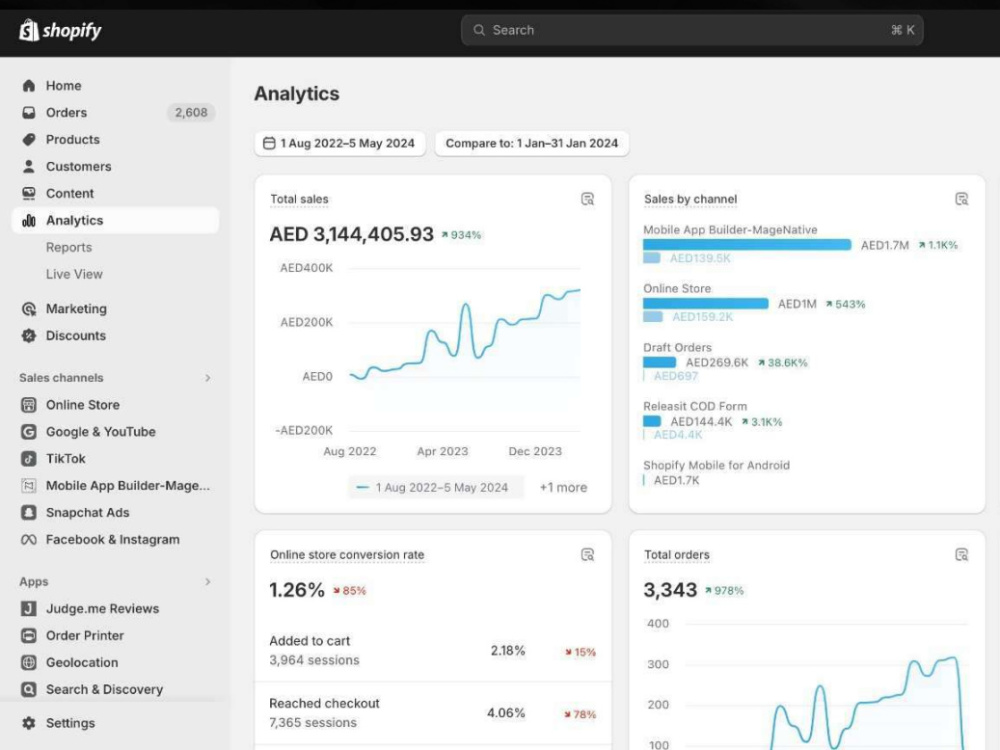Click the Draft Orders AED269.6K bar
Image resolution: width=1000 pixels, height=750 pixels.
pyautogui.click(x=659, y=362)
